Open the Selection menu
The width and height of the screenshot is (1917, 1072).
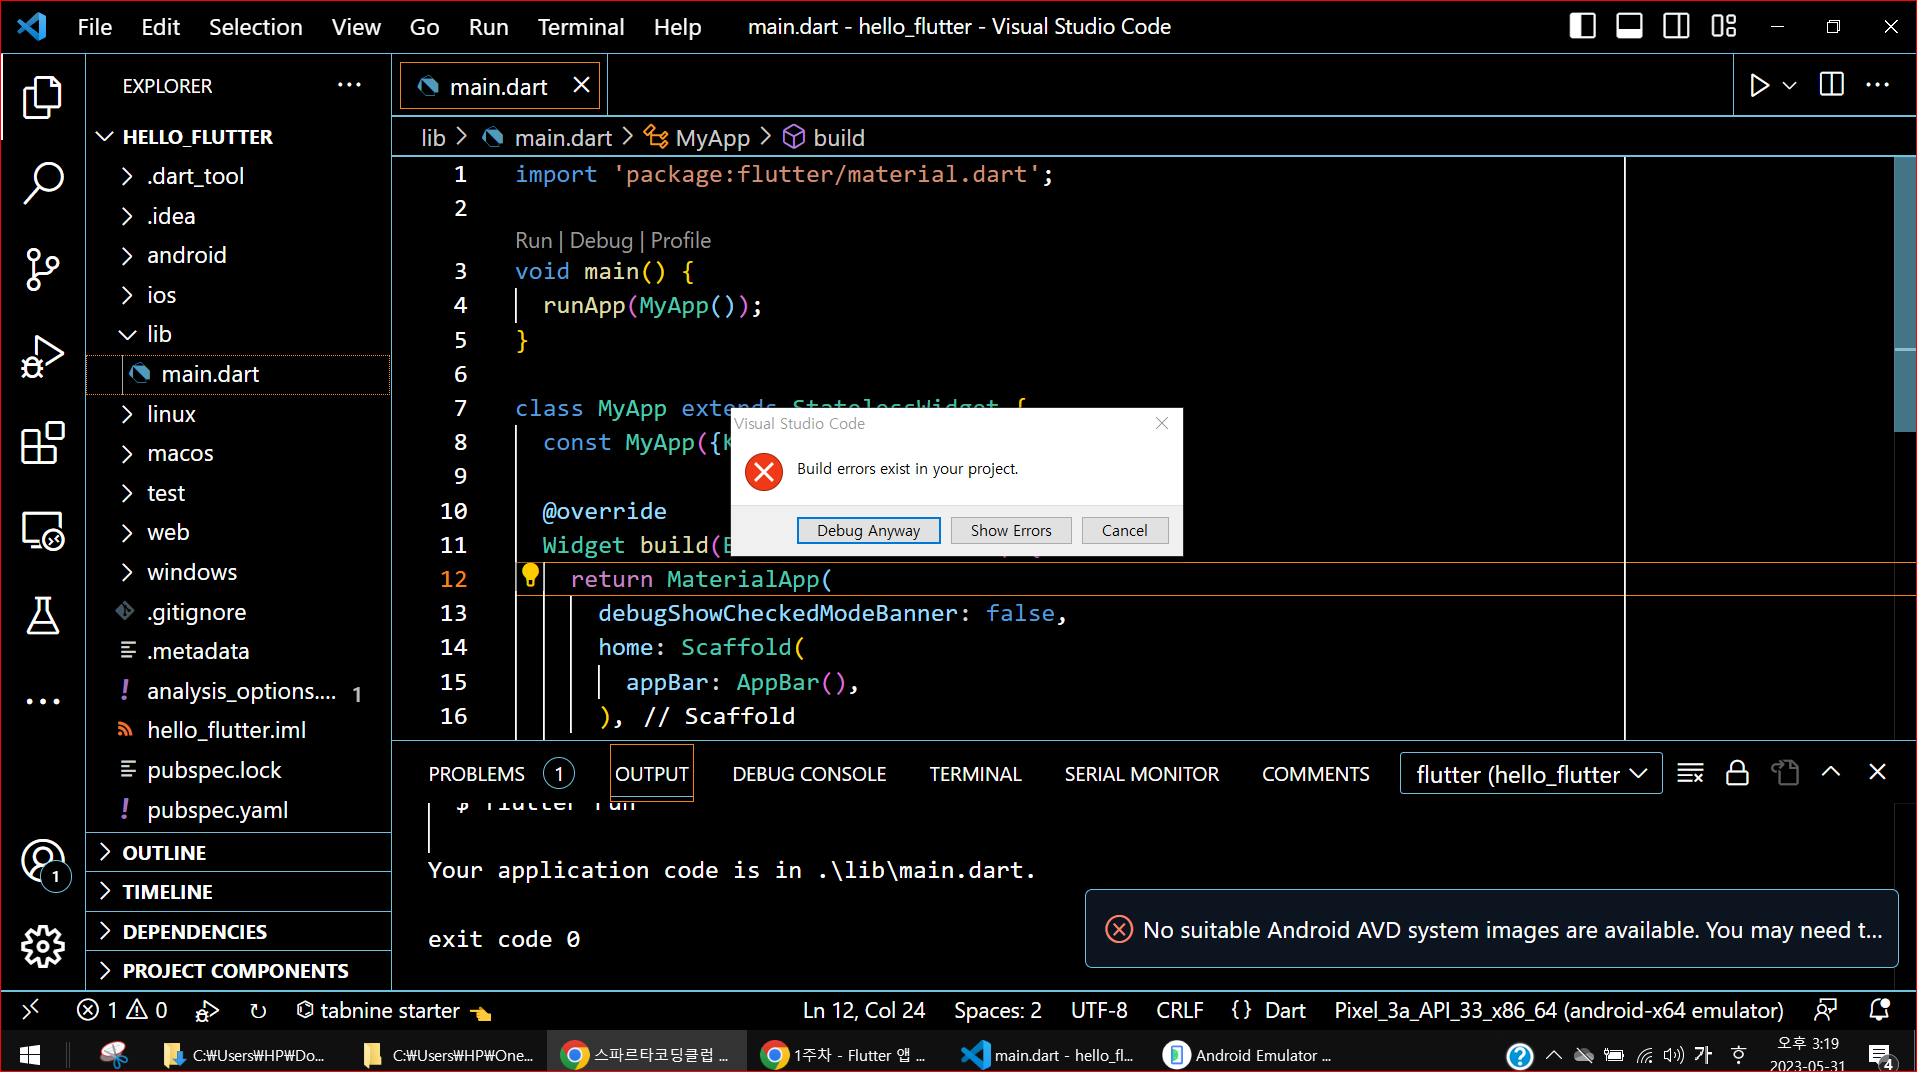[x=255, y=27]
